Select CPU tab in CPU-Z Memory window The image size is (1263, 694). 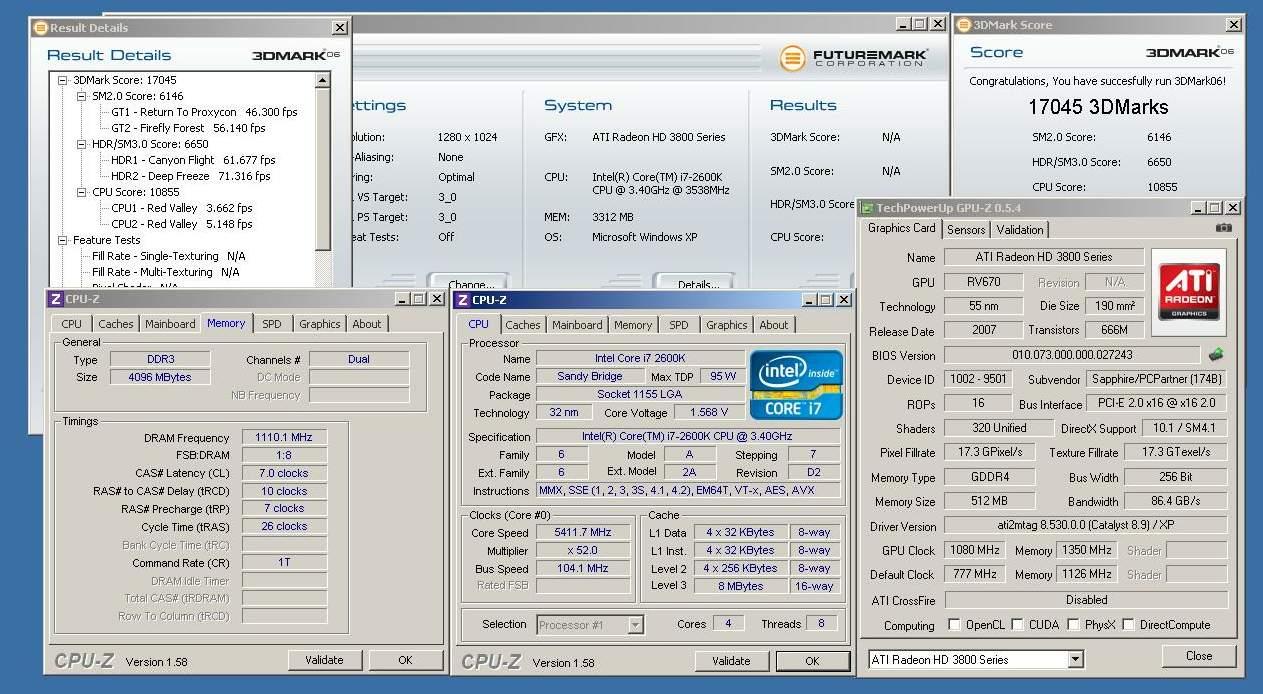coord(71,324)
